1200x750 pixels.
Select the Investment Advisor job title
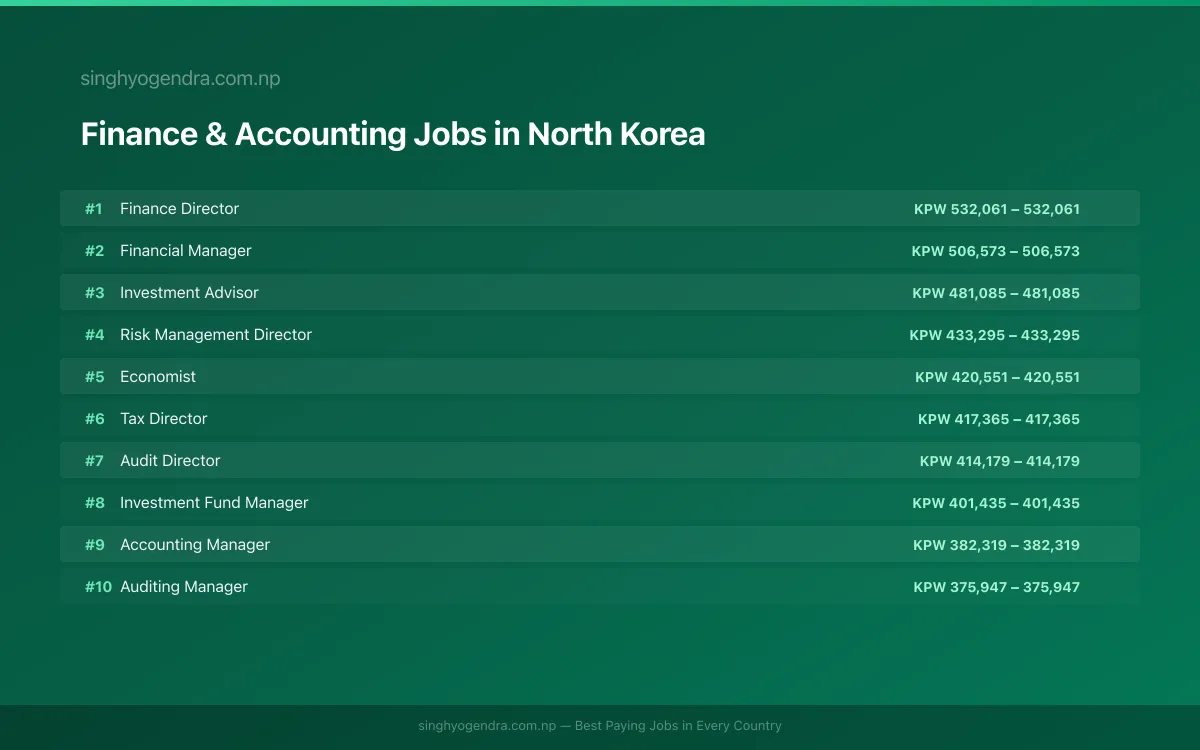tap(189, 293)
